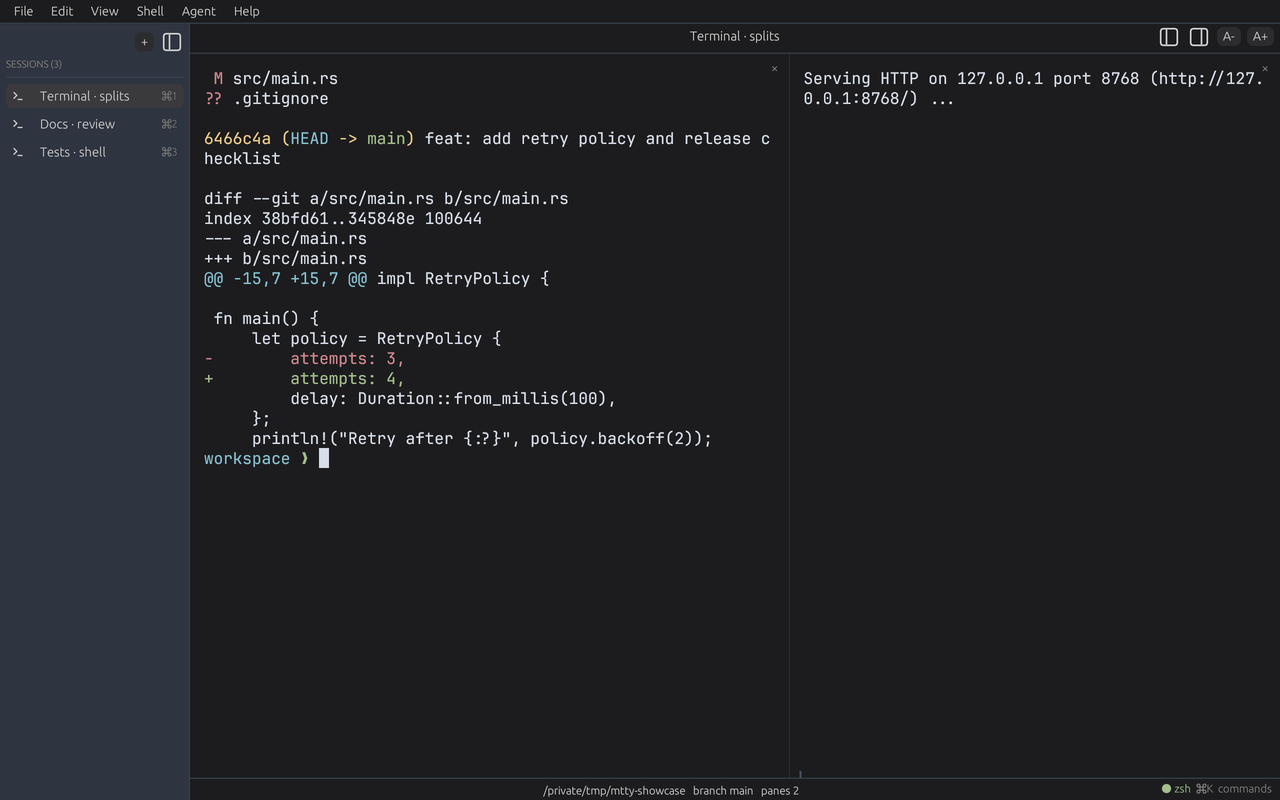Click the removed line attempts: 3,
Screen dimensions: 1280x800
[x=305, y=359]
